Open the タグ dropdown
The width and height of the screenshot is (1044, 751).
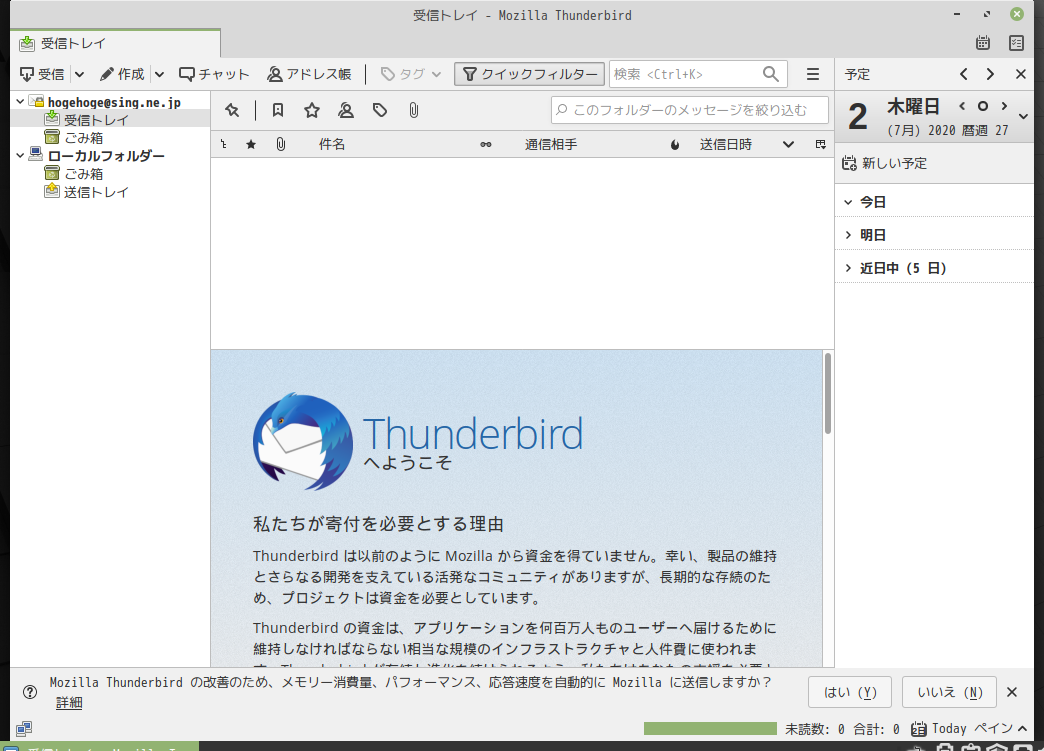pyautogui.click(x=410, y=74)
